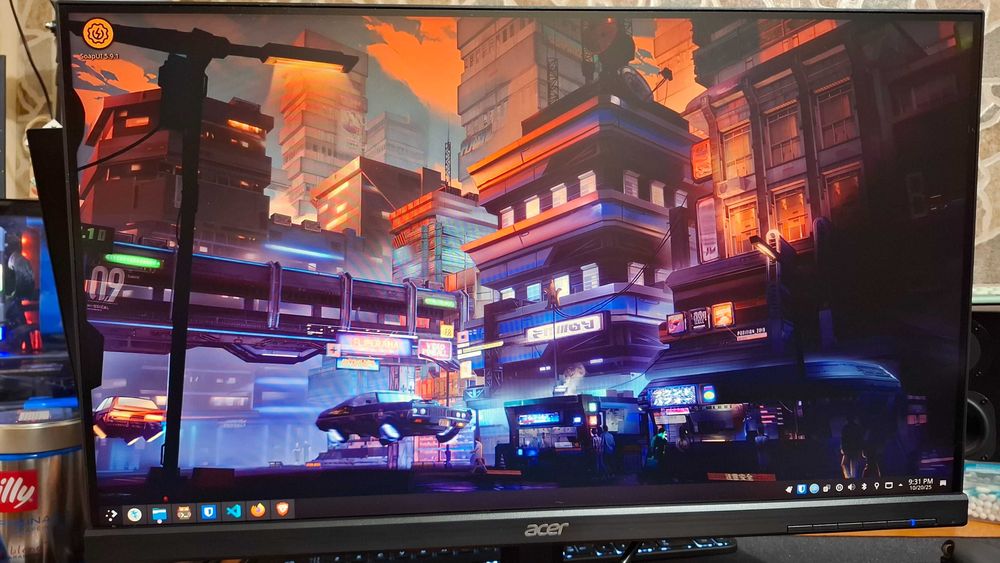The height and width of the screenshot is (563, 1000).
Task: Open the SoapUI 5.9.1 desktop shortcut
Action: tap(98, 39)
